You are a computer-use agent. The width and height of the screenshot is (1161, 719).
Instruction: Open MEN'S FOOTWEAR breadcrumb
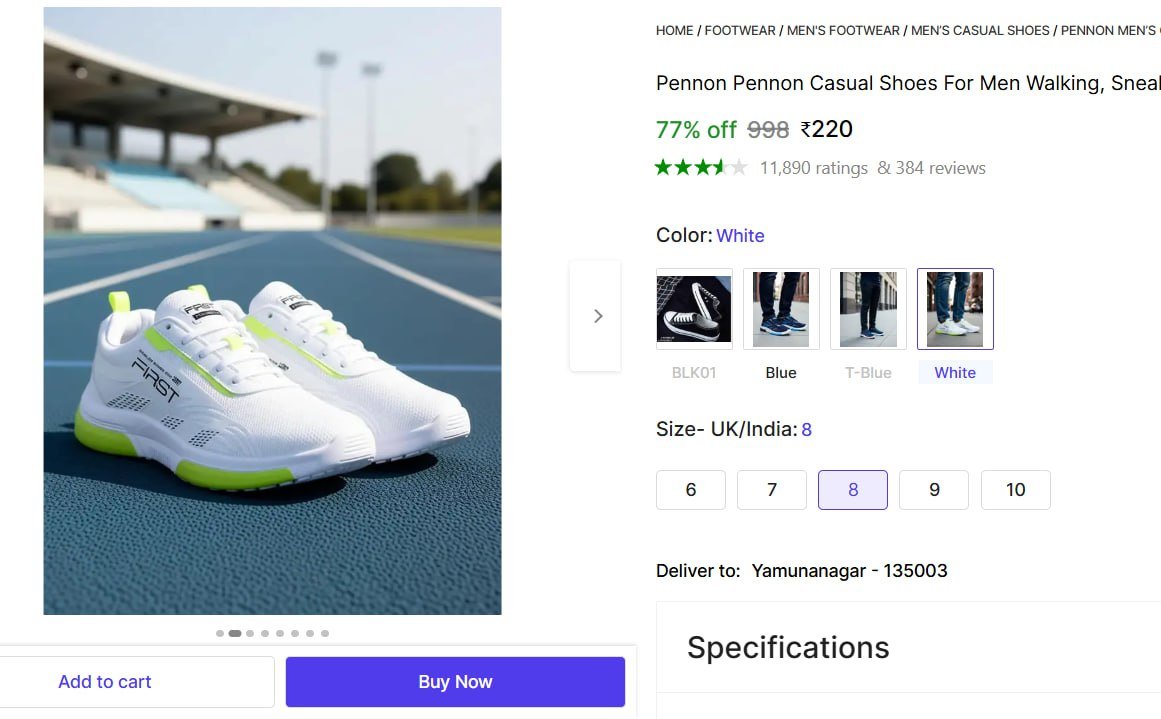click(843, 31)
